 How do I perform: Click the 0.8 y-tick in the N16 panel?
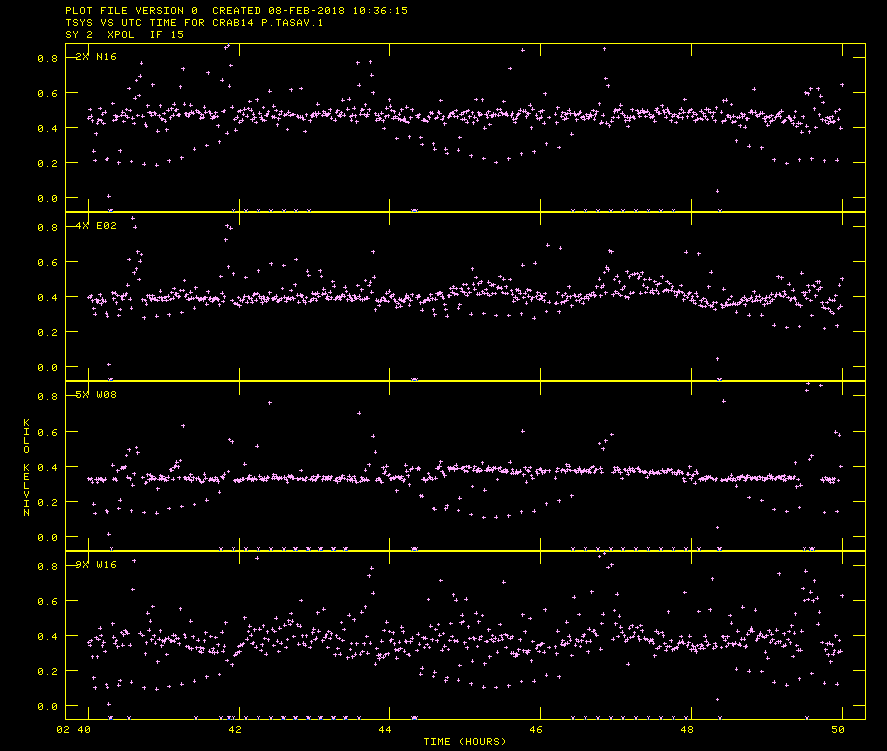47,59
